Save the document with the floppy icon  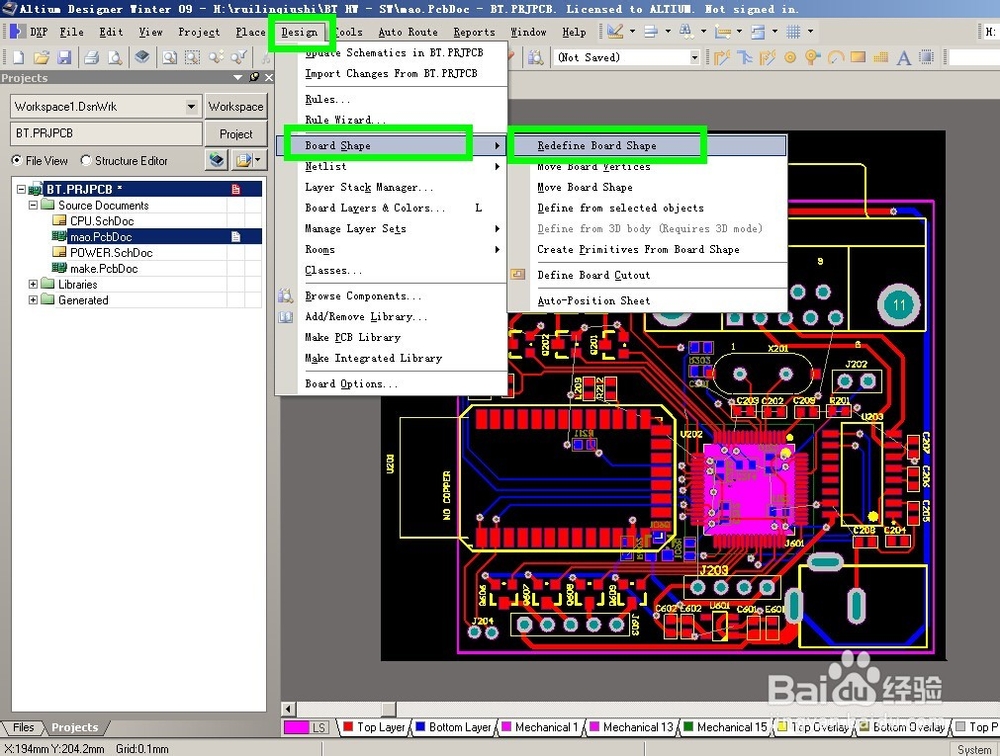[x=64, y=57]
